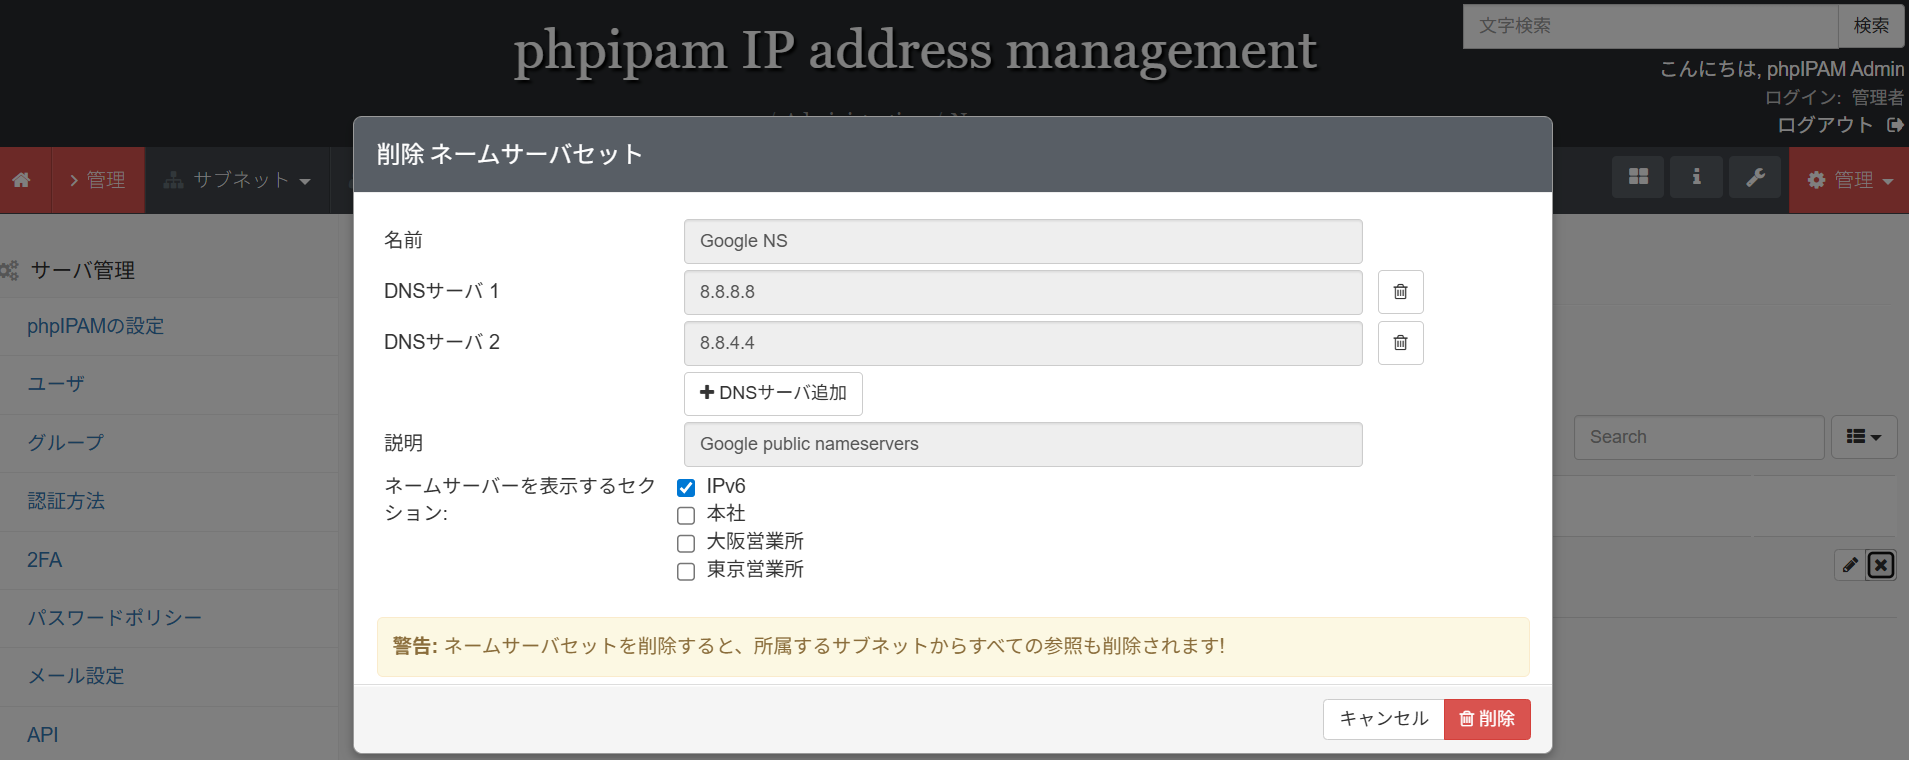
Task: Click the logout arrow icon
Action: 1895,125
